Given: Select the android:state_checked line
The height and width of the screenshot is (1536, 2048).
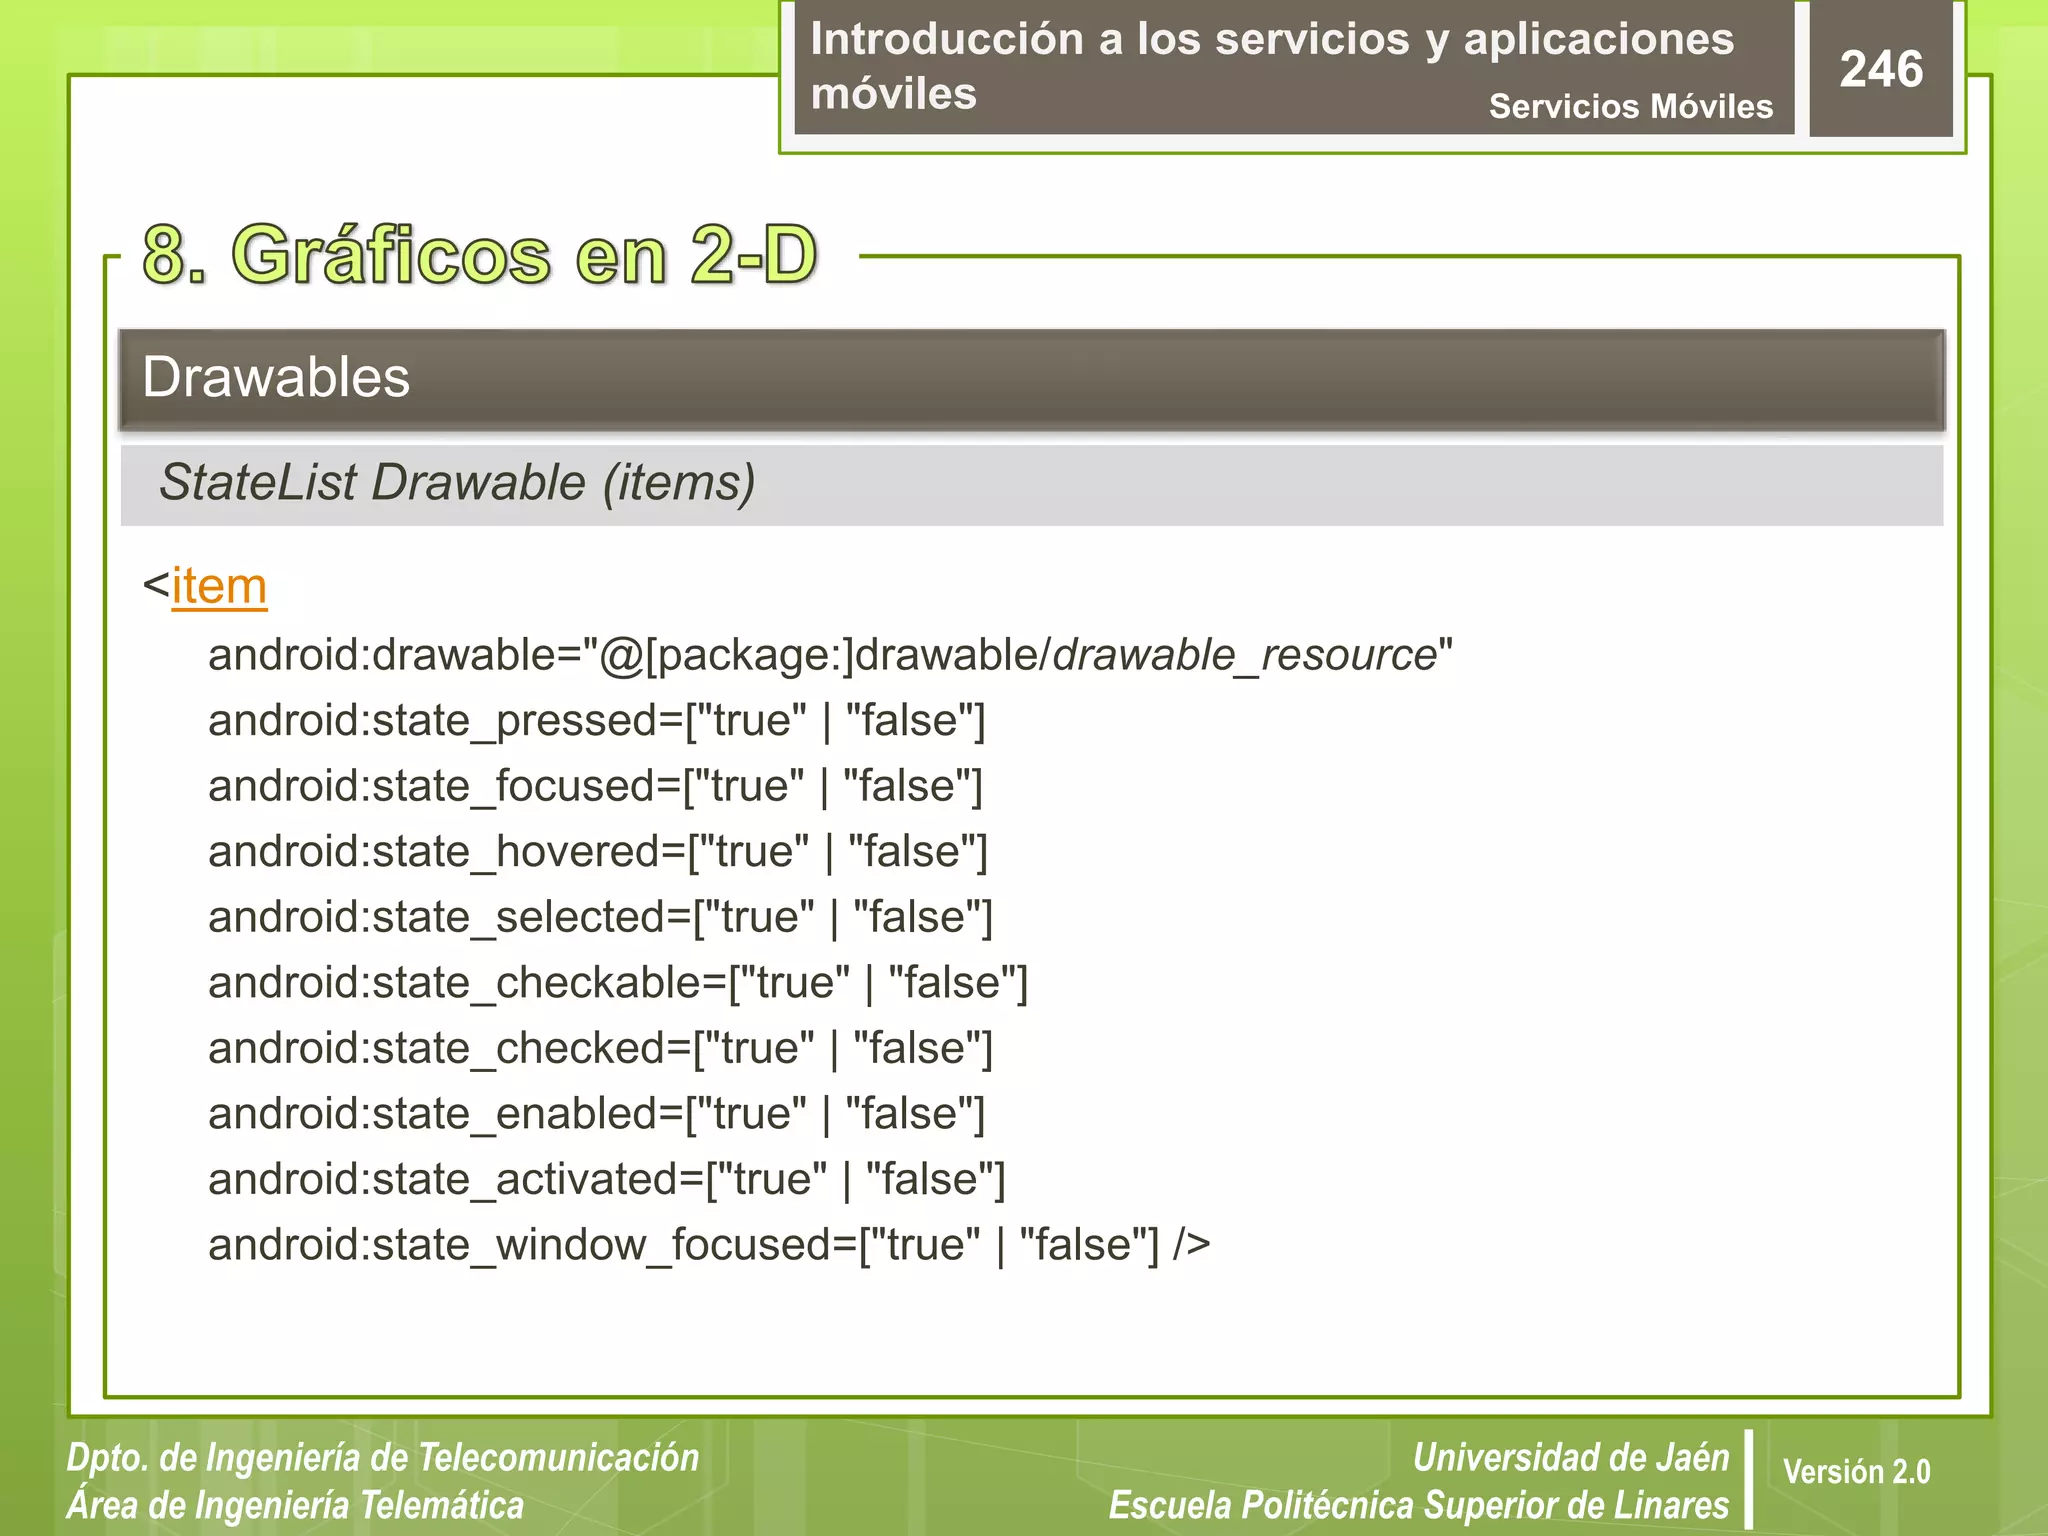Looking at the screenshot, I should [x=601, y=1049].
